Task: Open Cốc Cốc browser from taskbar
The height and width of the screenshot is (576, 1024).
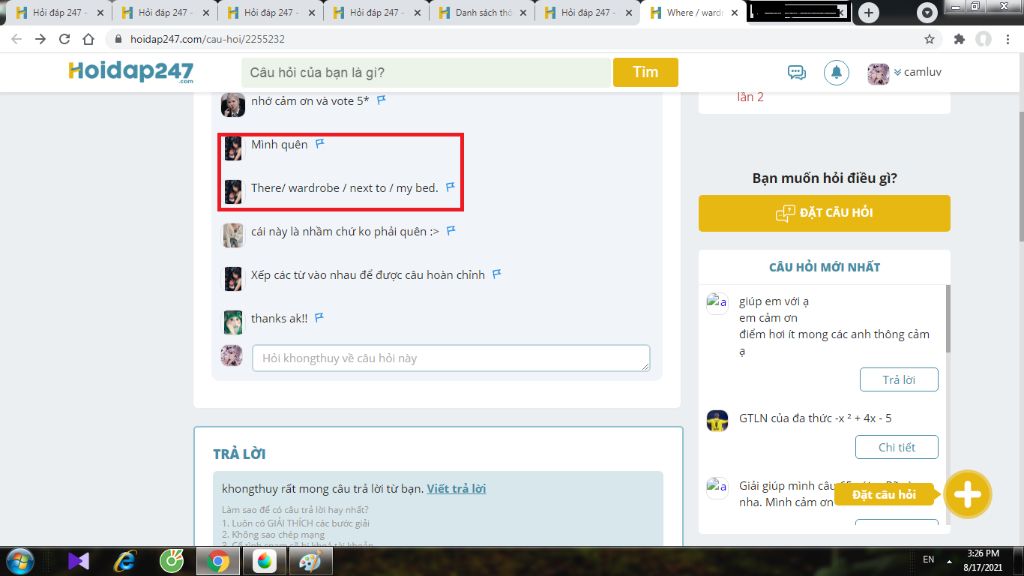Action: coord(172,561)
